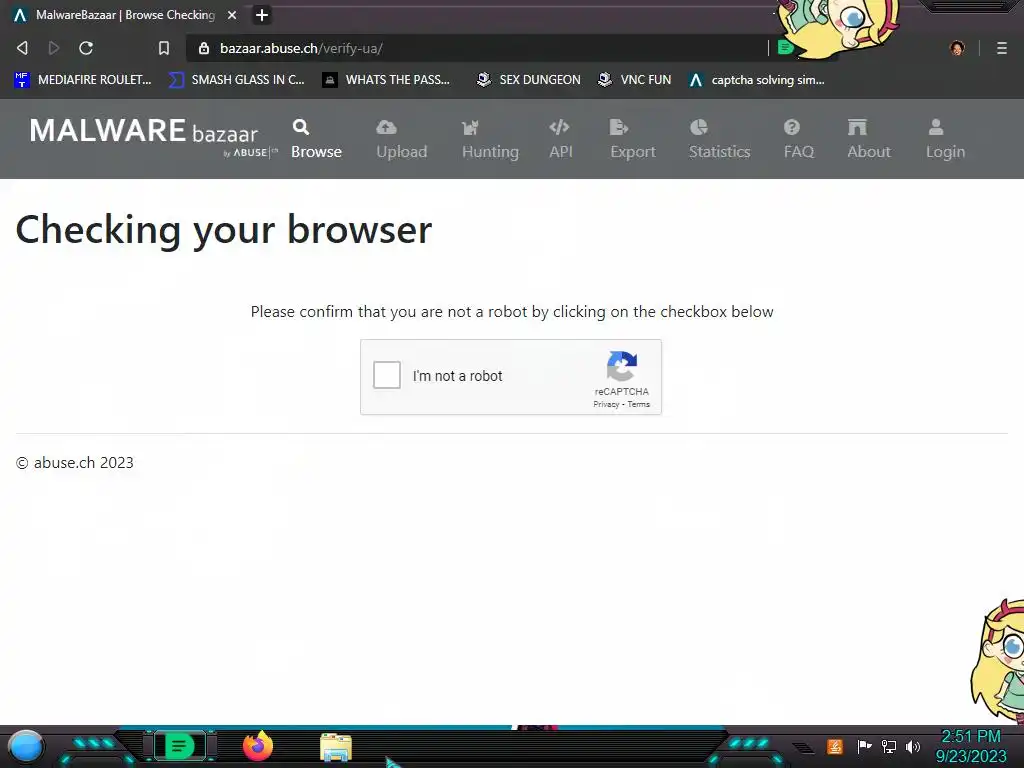Open captcha solving sim... bookmark

(x=758, y=80)
